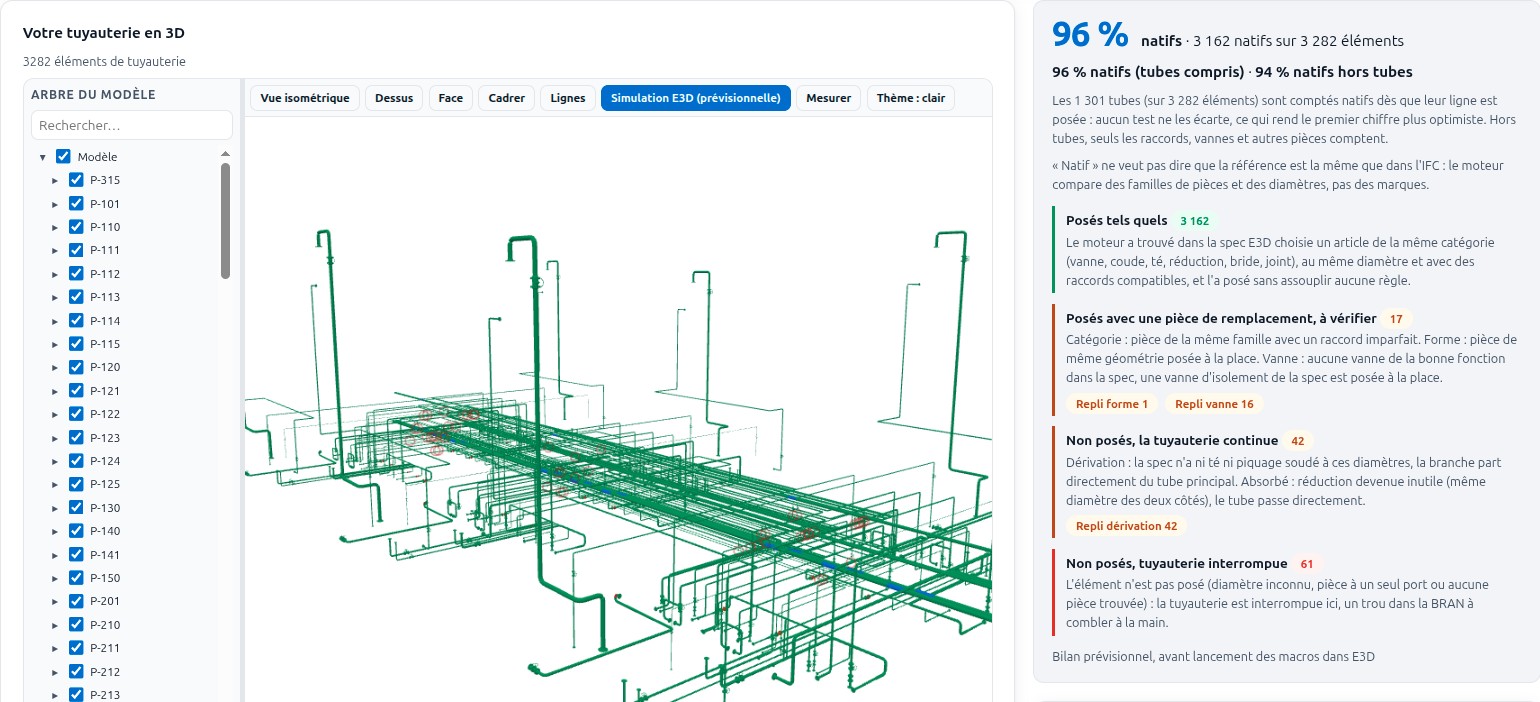Viewport: 1540px width, 702px height.
Task: Click the tree scrollbar up arrow
Action: point(225,154)
